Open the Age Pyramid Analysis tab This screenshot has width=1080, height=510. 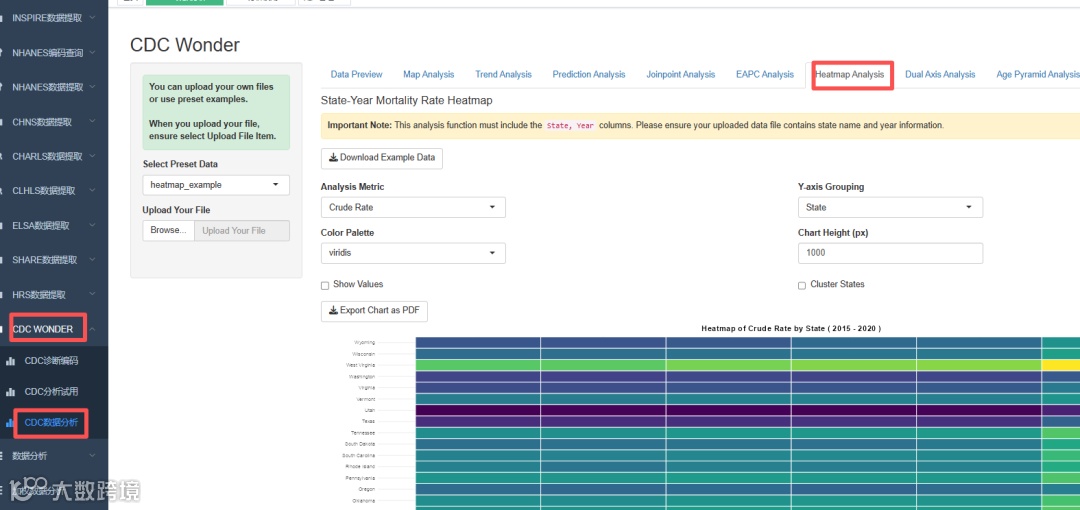point(1037,74)
